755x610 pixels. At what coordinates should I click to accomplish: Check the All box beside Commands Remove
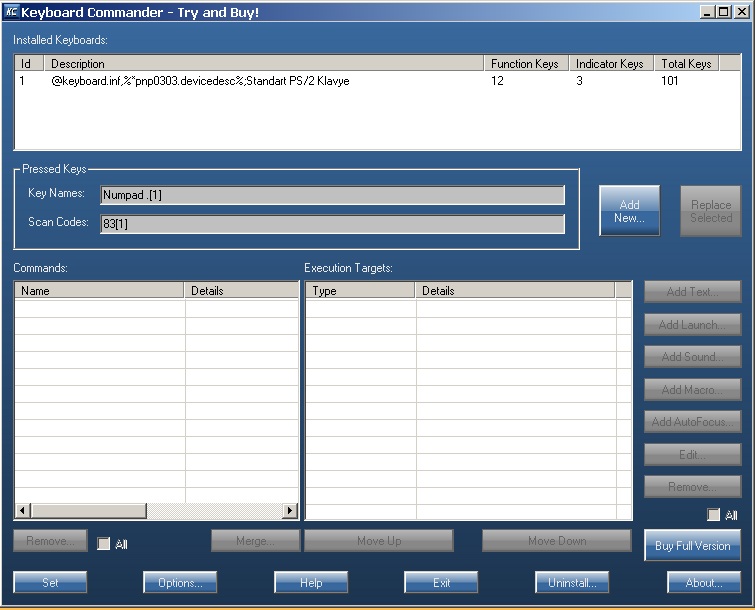[104, 544]
